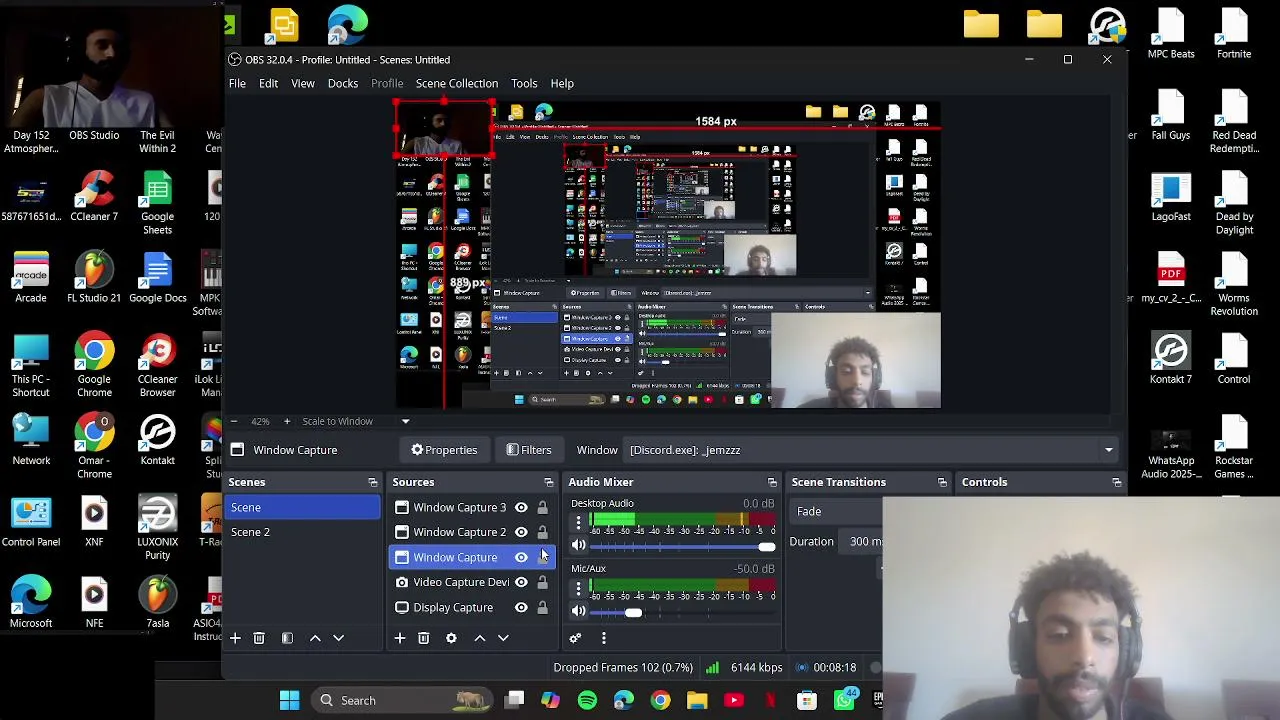
Task: Select Display Capture source row
Action: coord(472,607)
